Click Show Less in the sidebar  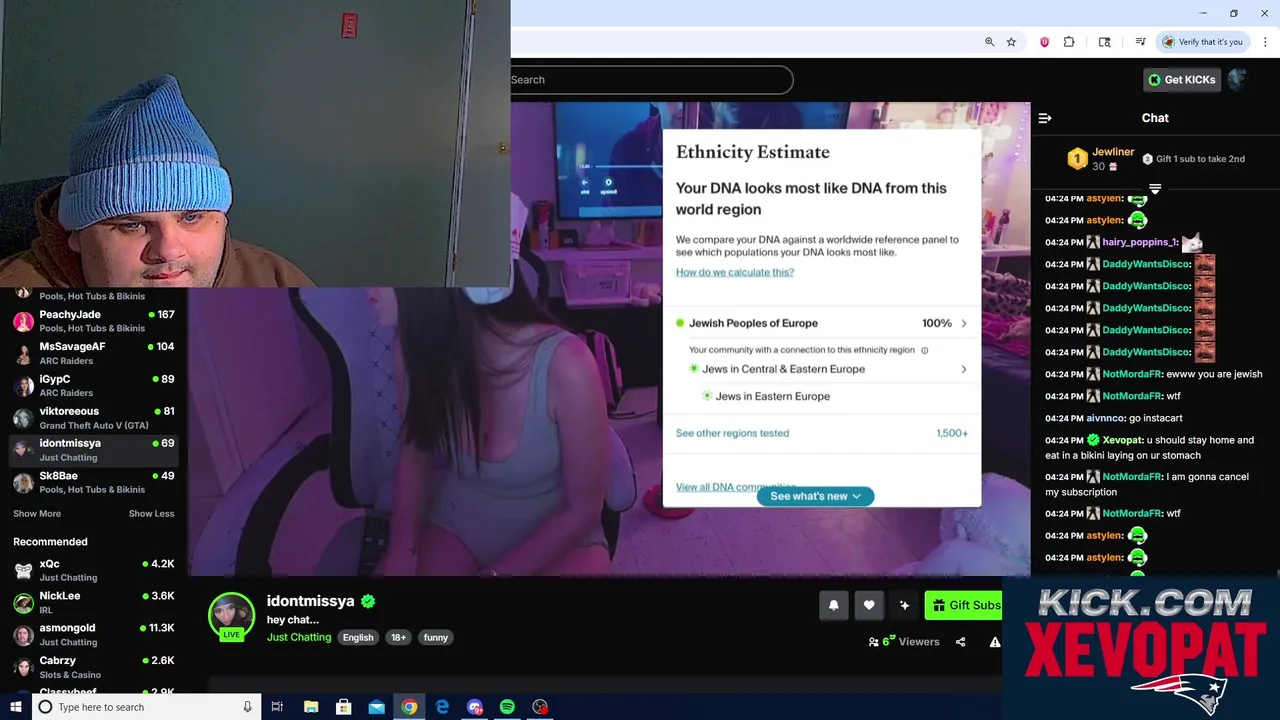click(151, 514)
